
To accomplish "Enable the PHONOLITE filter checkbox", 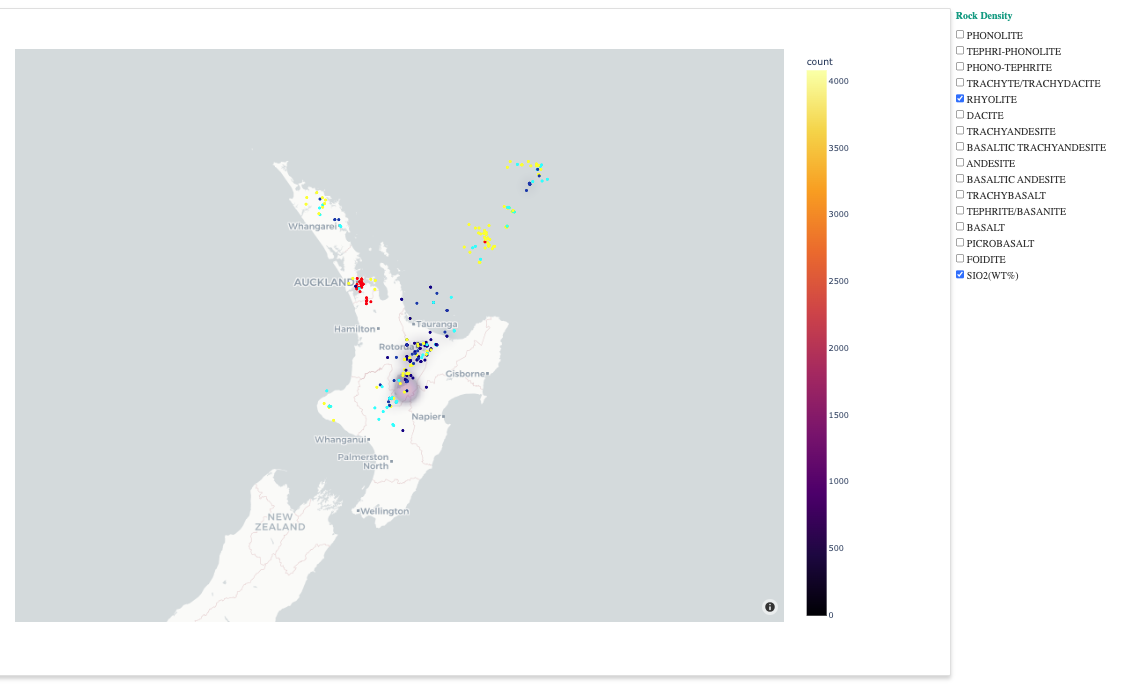I will [959, 33].
